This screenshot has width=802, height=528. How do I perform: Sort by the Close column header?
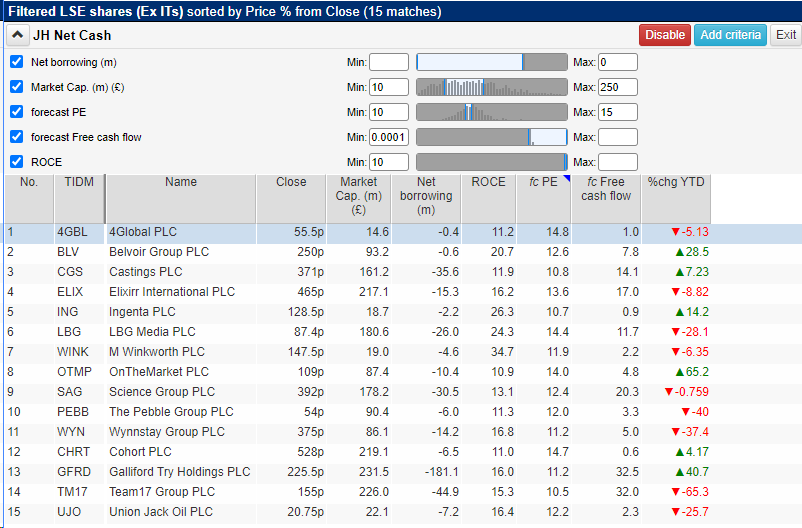[291, 199]
